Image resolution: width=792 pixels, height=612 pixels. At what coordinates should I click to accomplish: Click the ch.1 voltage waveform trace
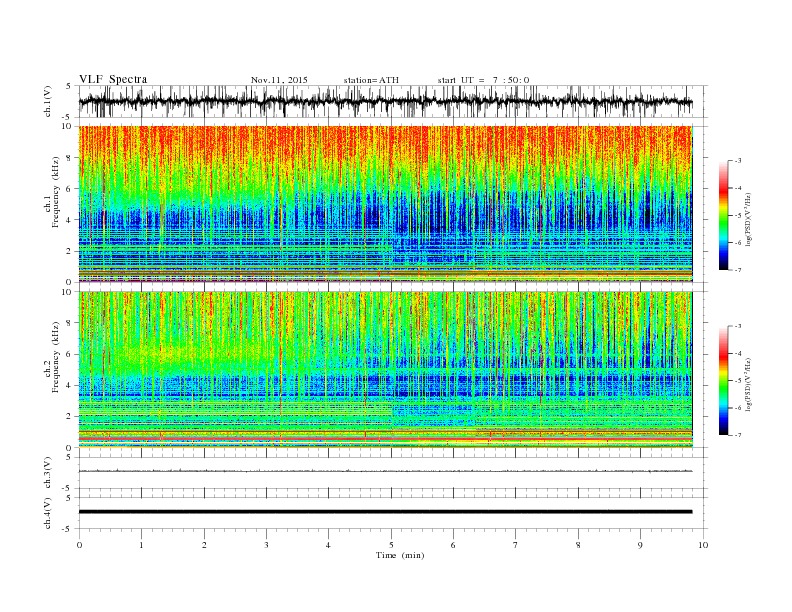pyautogui.click(x=385, y=101)
